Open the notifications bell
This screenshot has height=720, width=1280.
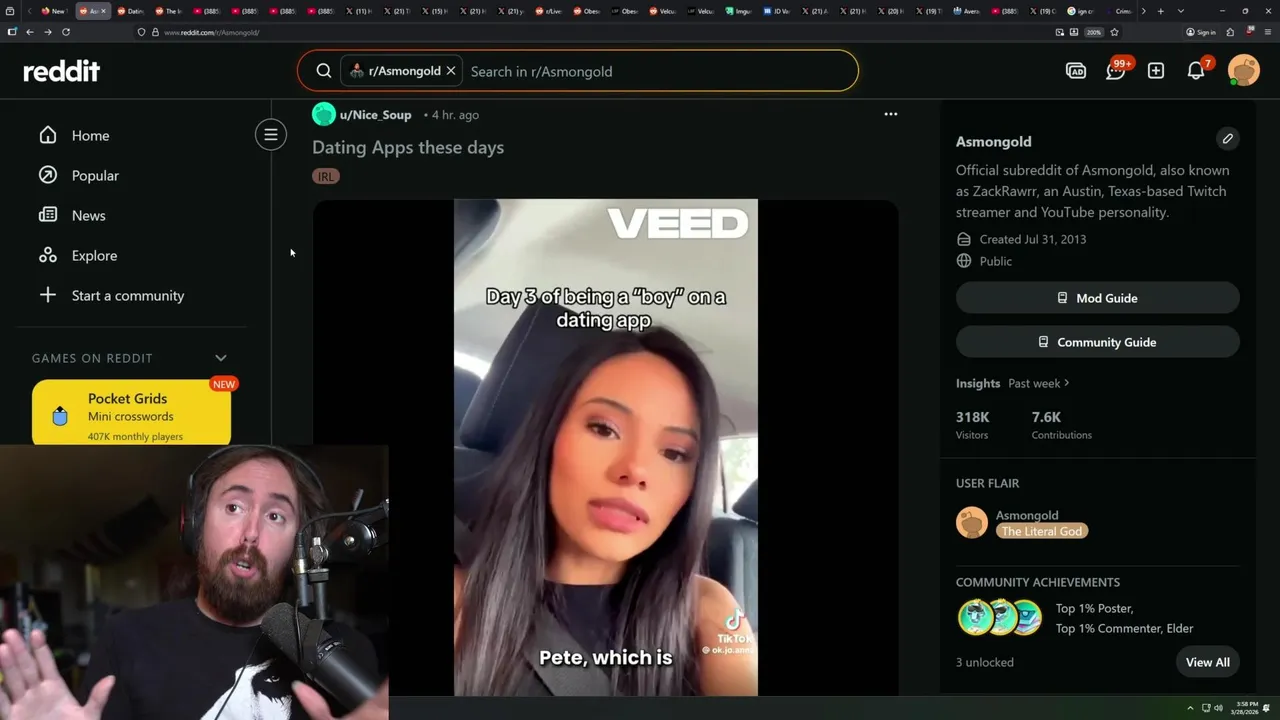[x=1196, y=71]
